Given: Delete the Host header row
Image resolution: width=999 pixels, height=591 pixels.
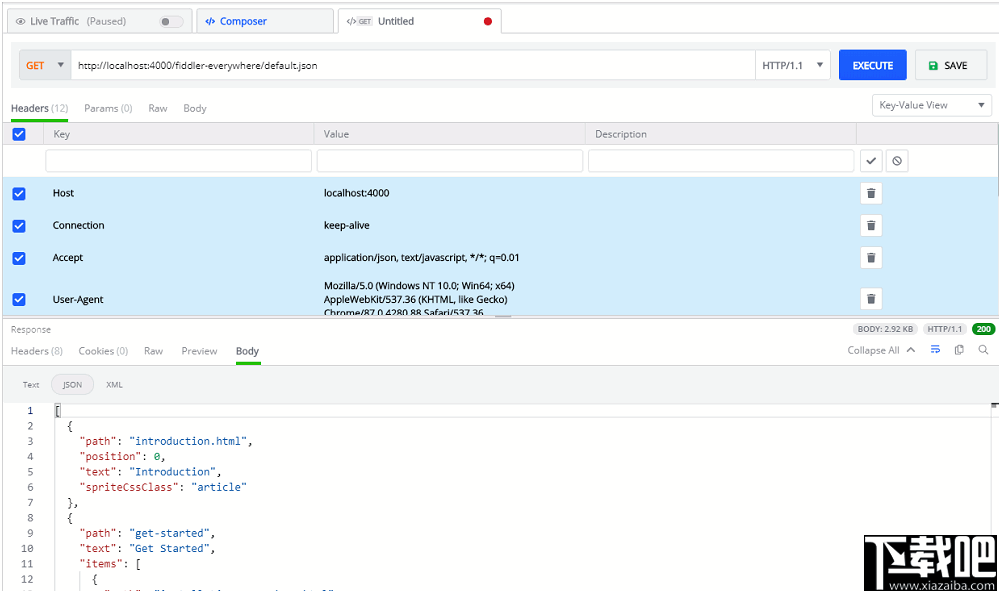Looking at the screenshot, I should click(x=871, y=193).
